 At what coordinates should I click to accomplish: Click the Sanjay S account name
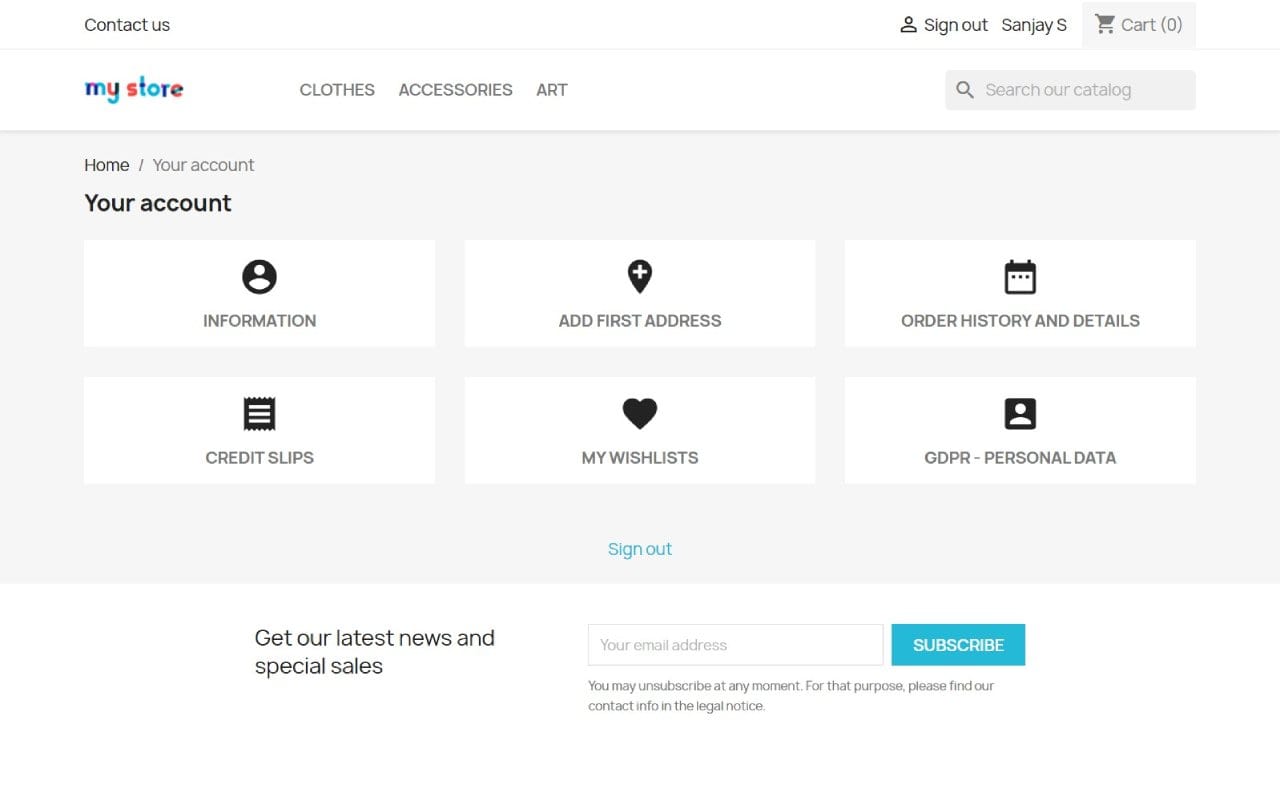click(1034, 24)
